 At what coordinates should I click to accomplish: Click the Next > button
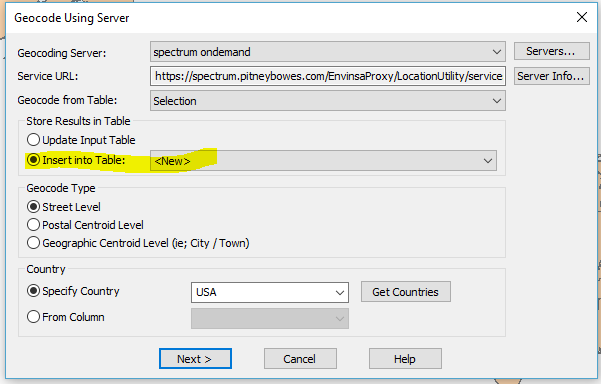click(x=195, y=359)
